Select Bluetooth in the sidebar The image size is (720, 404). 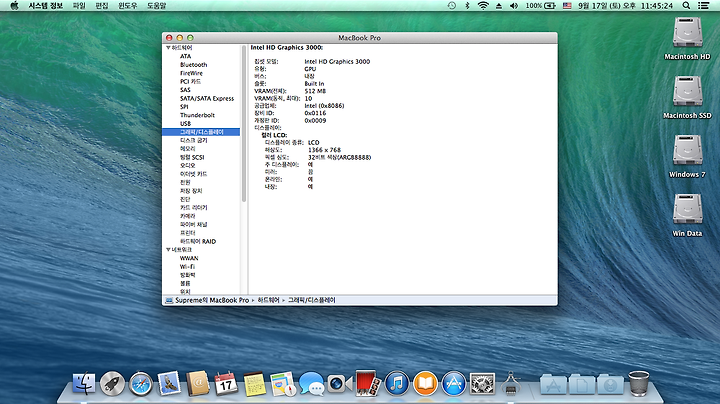(193, 65)
